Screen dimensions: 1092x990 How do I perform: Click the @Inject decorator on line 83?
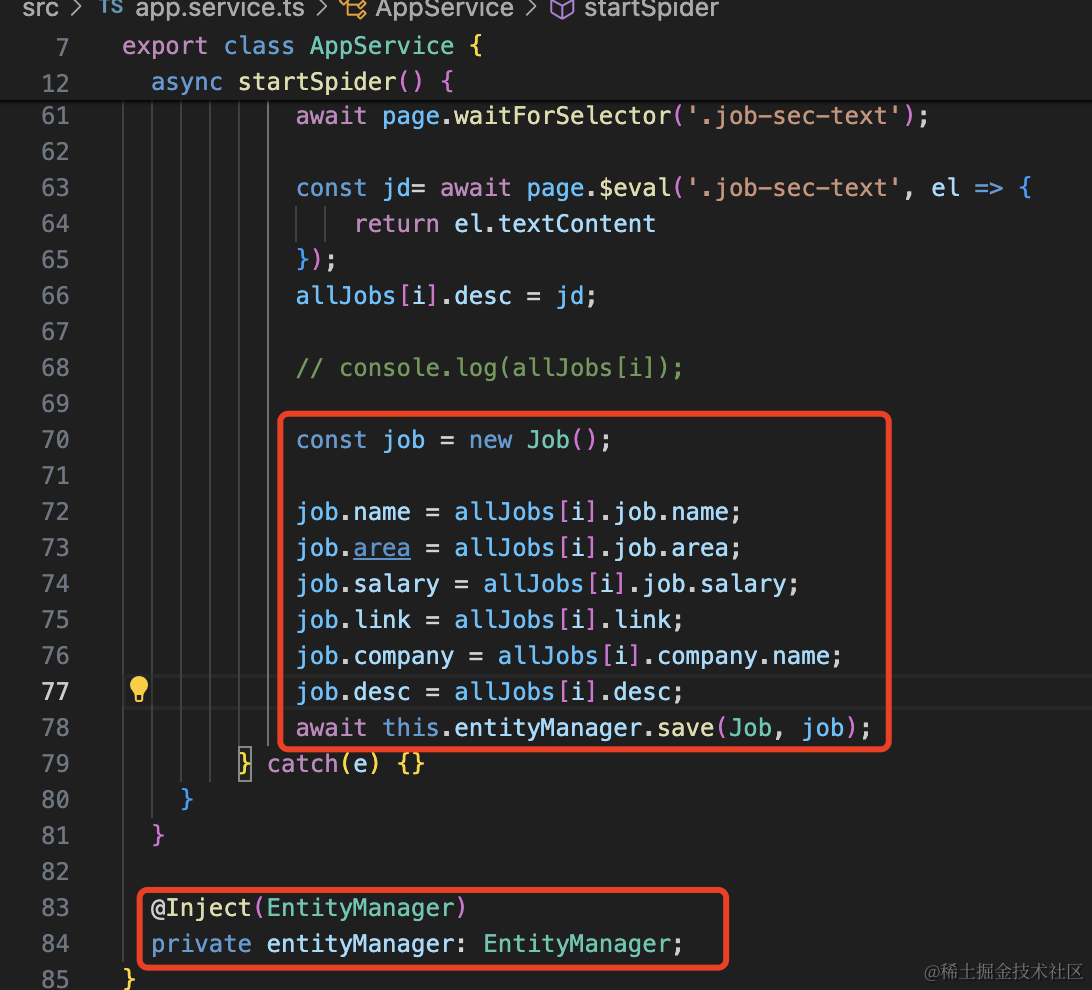coord(203,907)
